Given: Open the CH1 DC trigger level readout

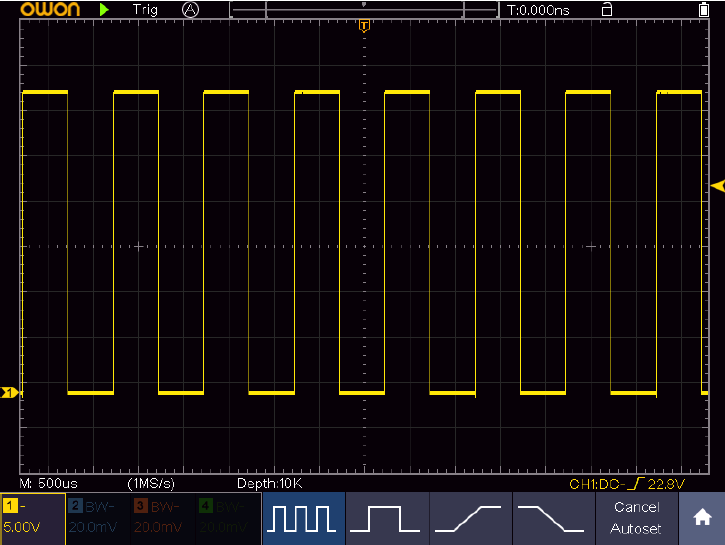Looking at the screenshot, I should tap(626, 484).
